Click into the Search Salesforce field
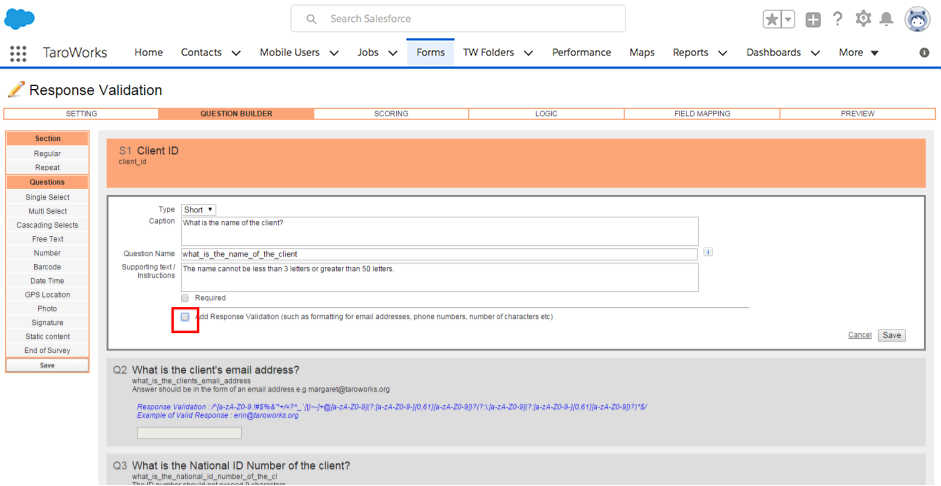This screenshot has width=941, height=486. [458, 19]
